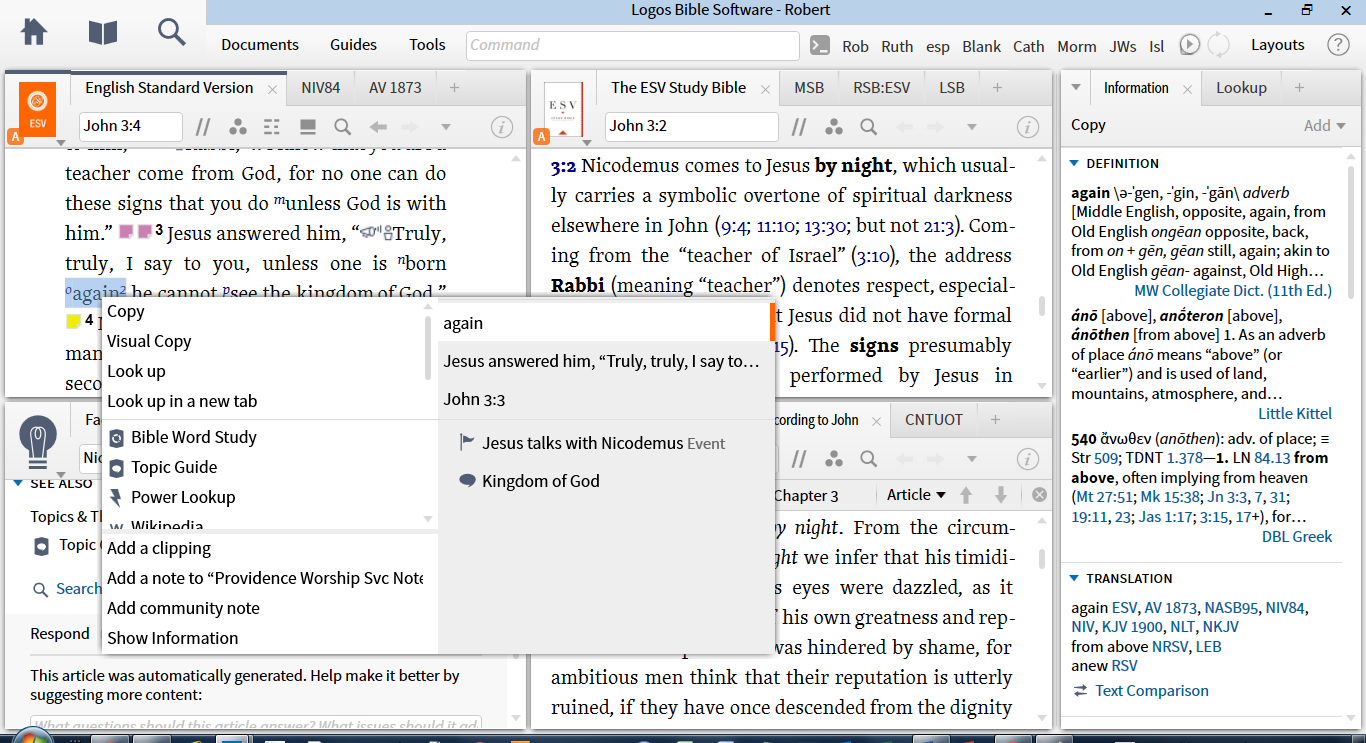1366x743 pixels.
Task: Open the Guides menu
Action: 354,45
